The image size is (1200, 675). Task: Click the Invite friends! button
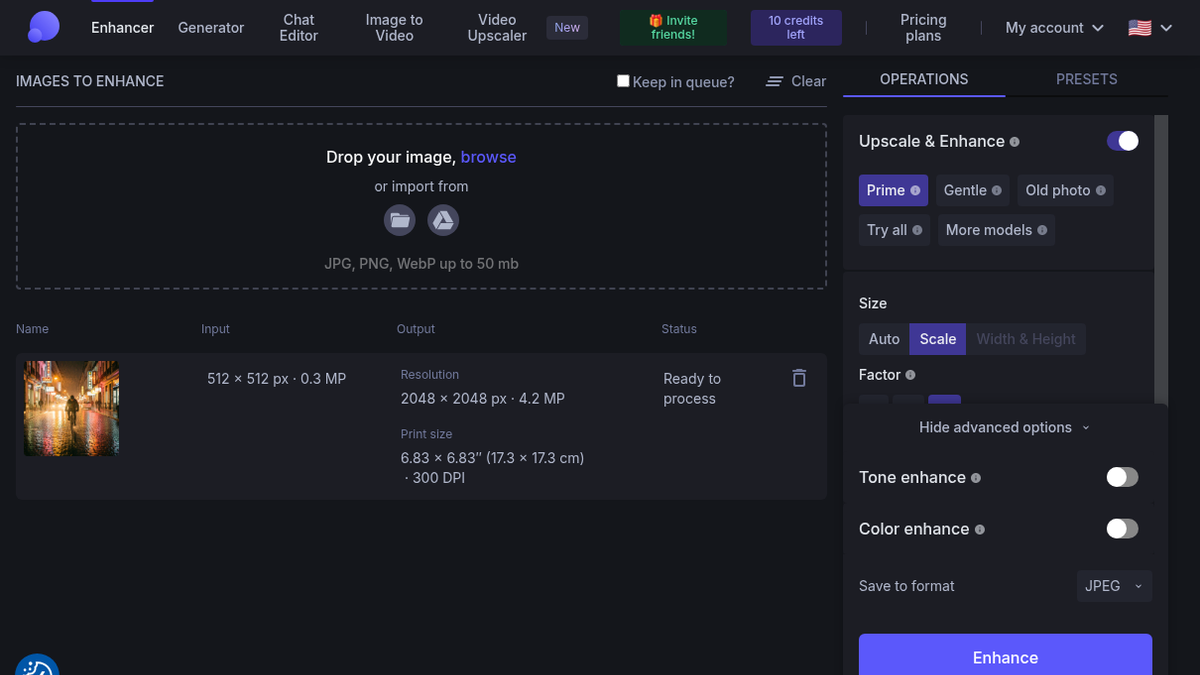point(673,28)
